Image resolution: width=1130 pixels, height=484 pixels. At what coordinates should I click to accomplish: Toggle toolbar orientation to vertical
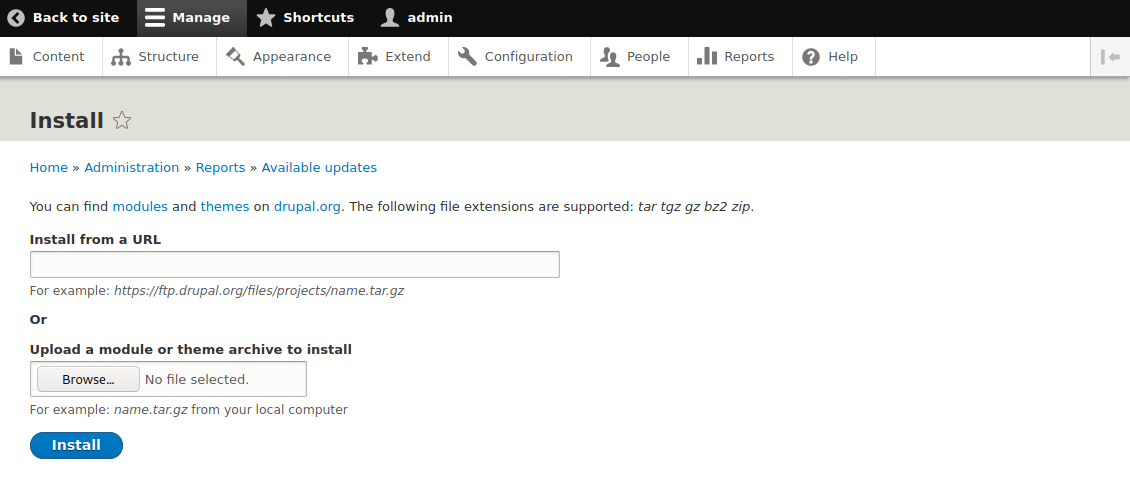[1110, 57]
